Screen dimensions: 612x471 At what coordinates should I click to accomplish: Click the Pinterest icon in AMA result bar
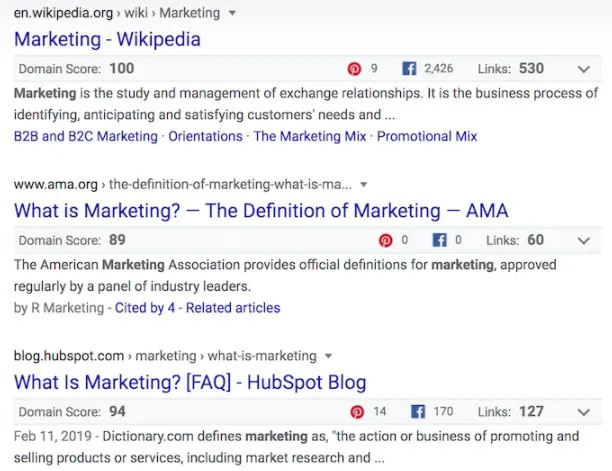tap(385, 240)
